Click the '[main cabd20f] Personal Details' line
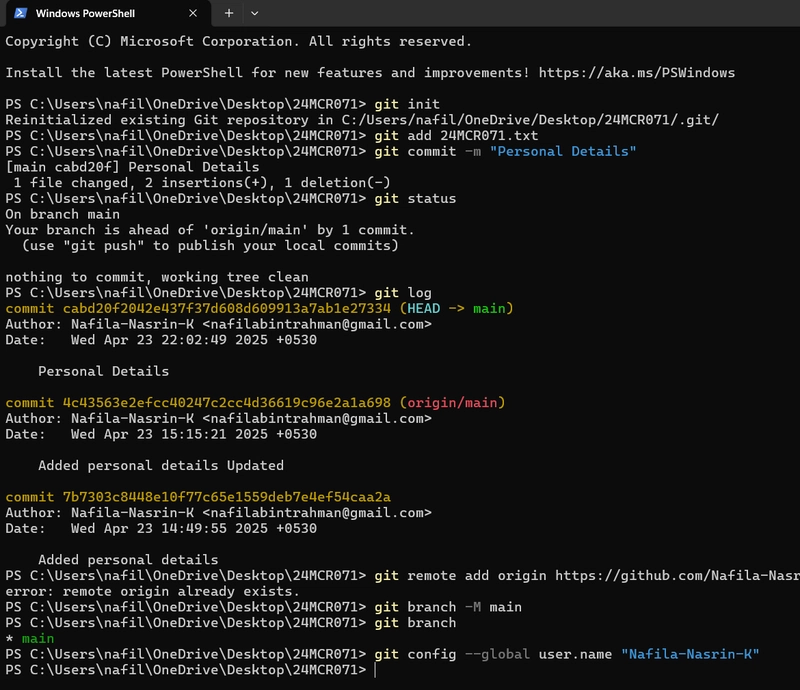This screenshot has height=690, width=800. pos(132,167)
